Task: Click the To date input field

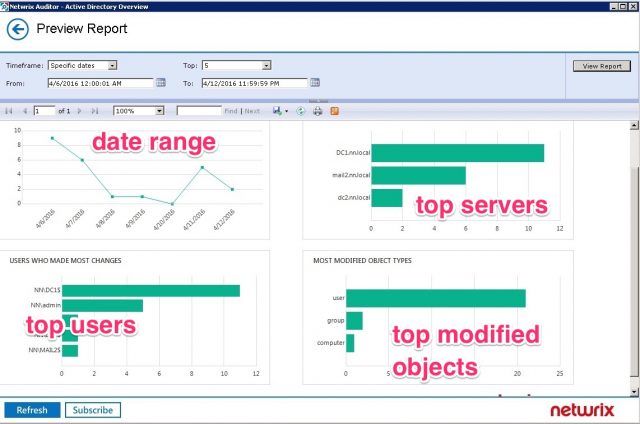Action: [255, 83]
